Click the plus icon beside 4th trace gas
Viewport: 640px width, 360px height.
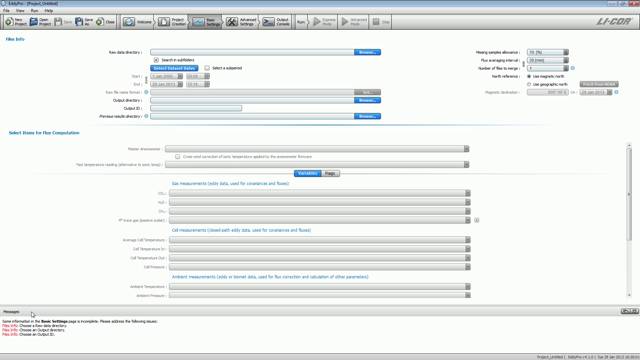click(476, 220)
